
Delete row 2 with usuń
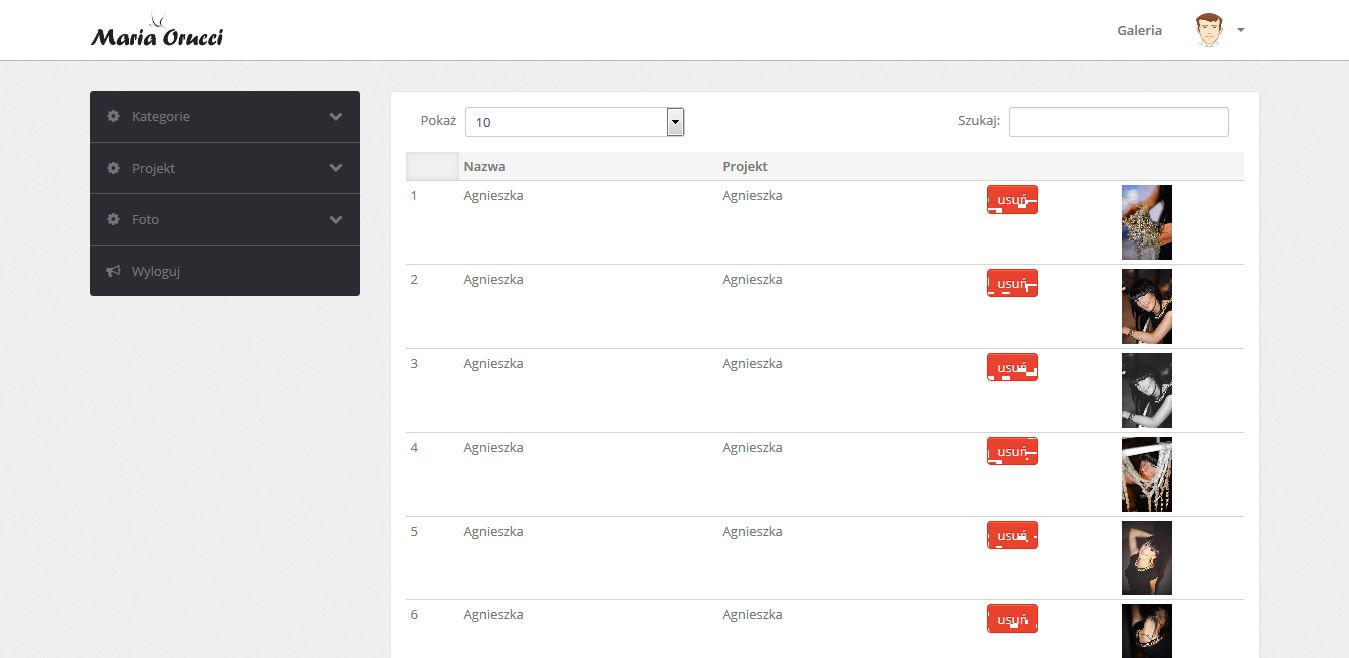click(1012, 283)
